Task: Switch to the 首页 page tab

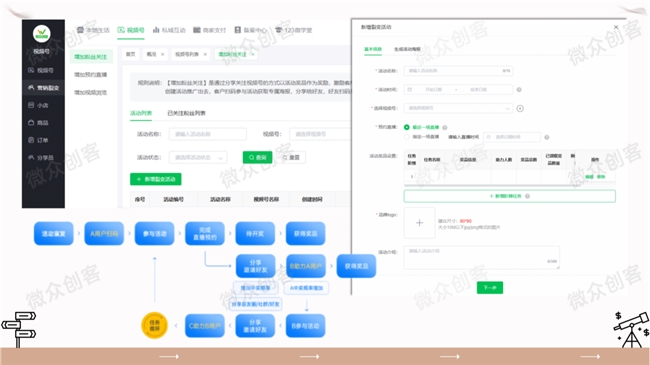Action: click(131, 54)
